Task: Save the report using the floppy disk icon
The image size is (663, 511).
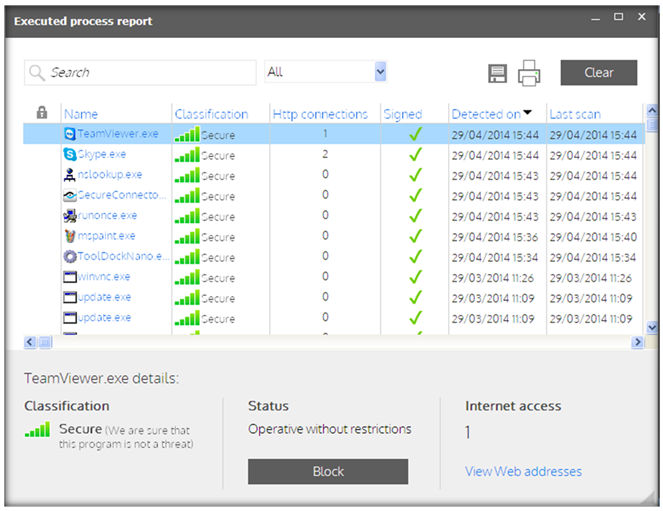Action: pyautogui.click(x=497, y=74)
